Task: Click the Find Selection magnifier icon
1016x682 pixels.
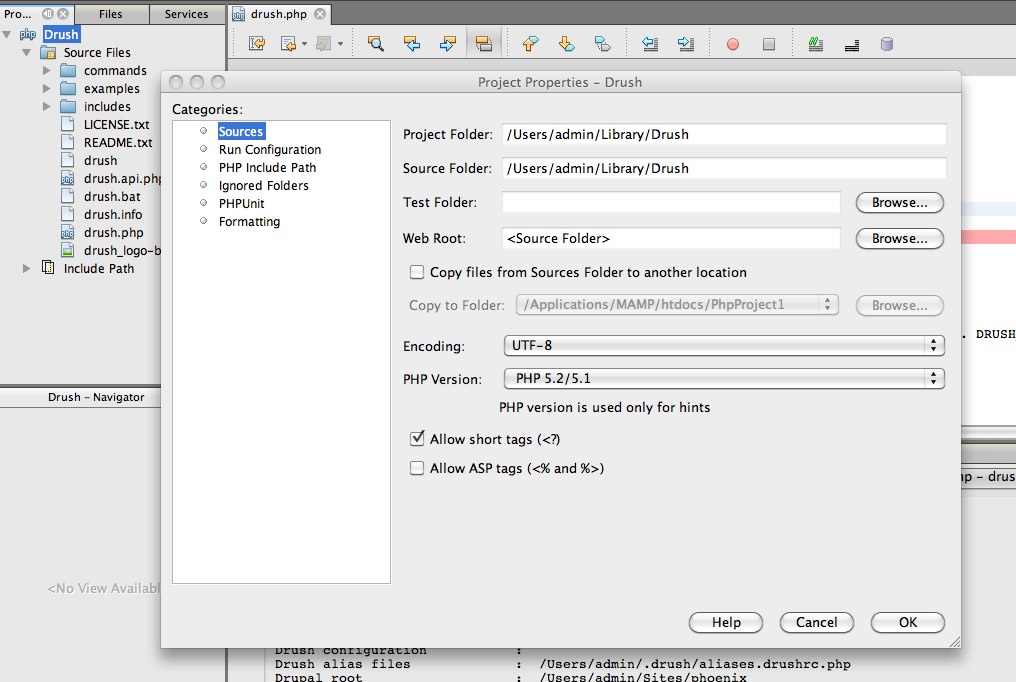Action: (376, 43)
